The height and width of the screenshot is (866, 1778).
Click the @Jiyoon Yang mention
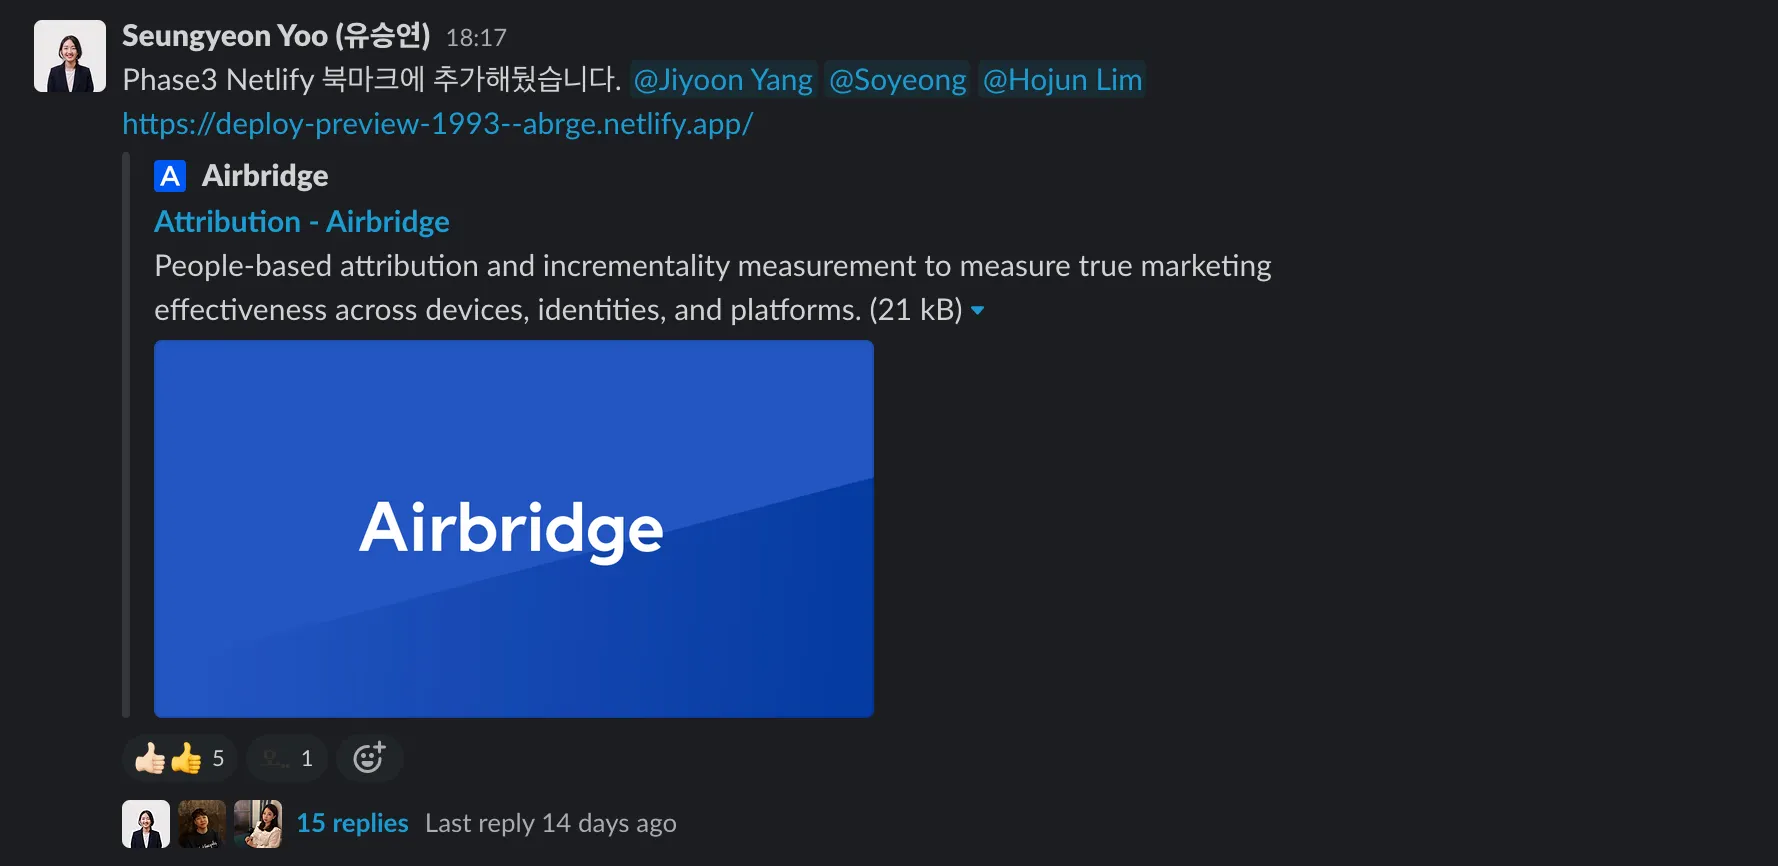[x=723, y=80]
